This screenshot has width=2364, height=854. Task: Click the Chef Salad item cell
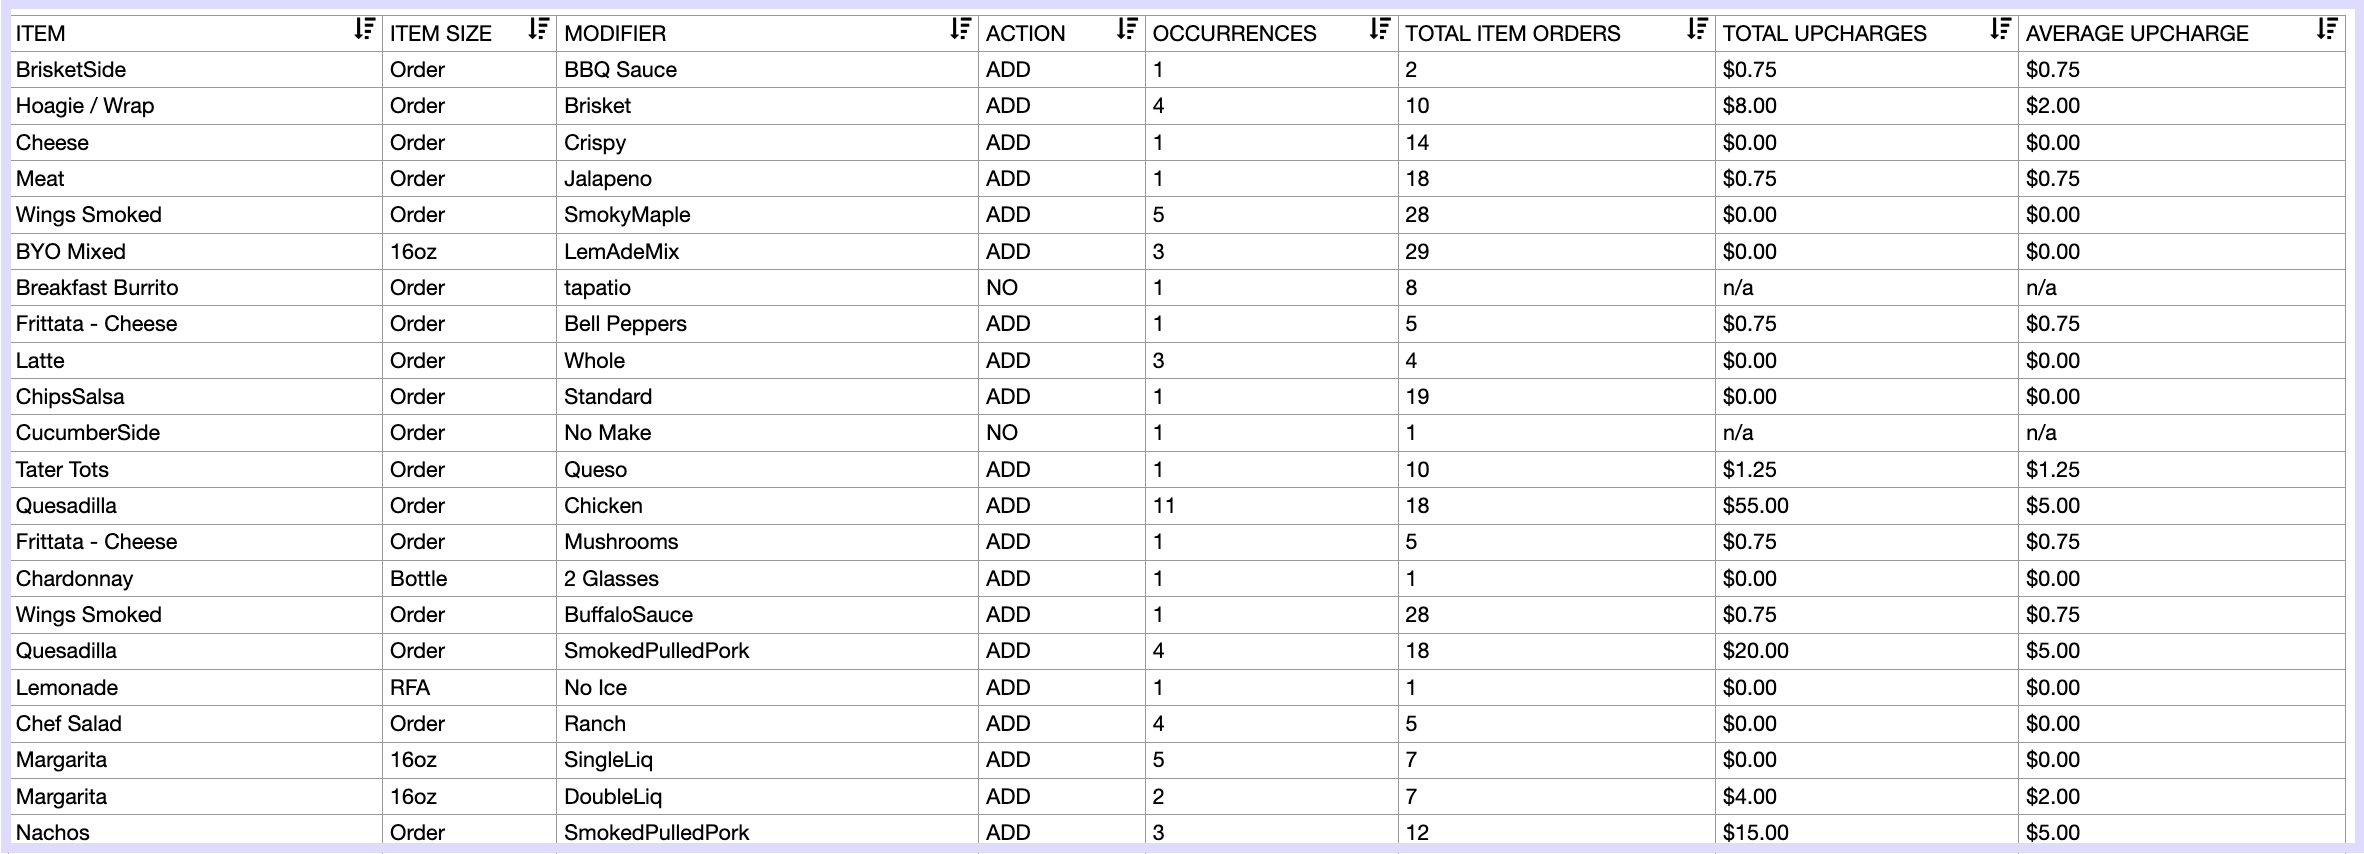(69, 724)
